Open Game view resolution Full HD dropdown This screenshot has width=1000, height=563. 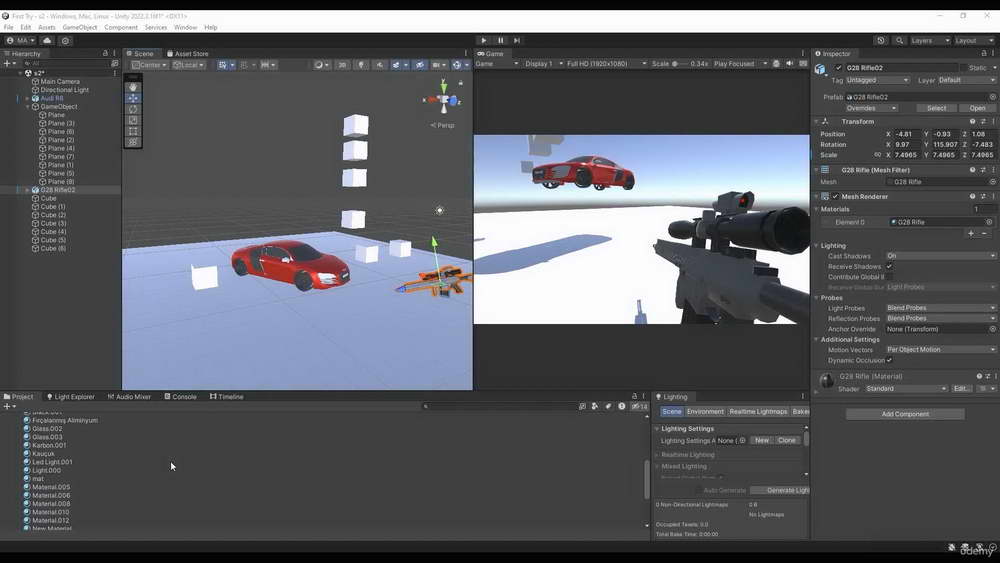point(607,64)
